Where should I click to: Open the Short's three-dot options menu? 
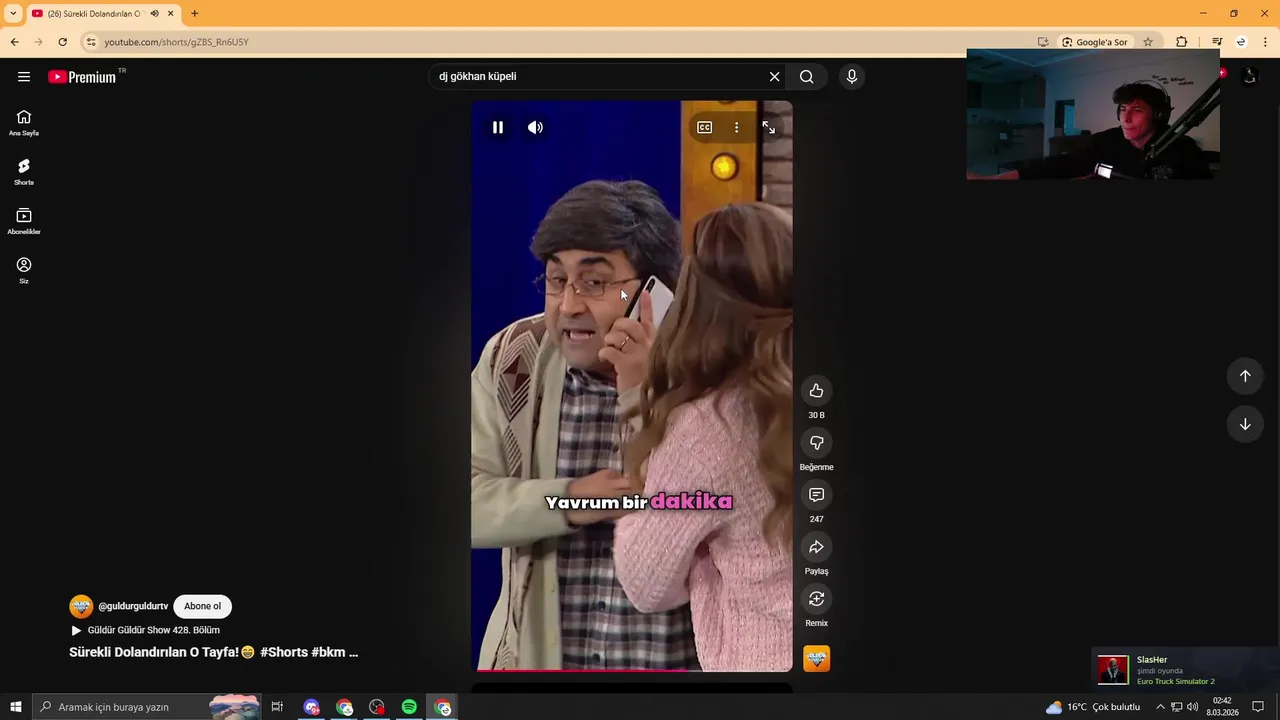click(x=736, y=127)
